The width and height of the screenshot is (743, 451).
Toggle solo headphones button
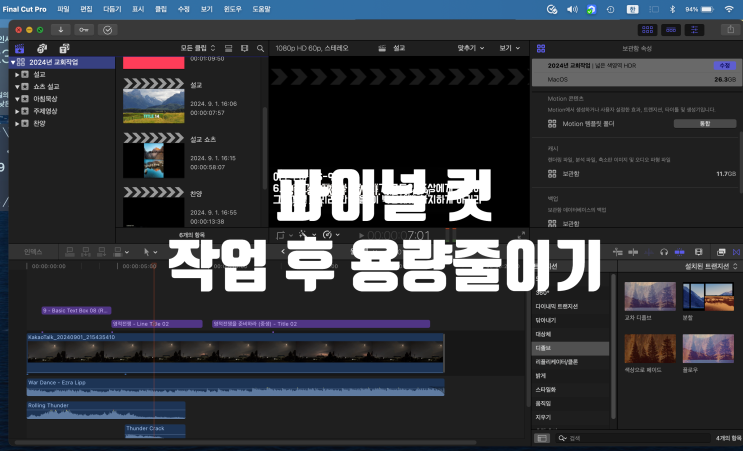tap(664, 252)
